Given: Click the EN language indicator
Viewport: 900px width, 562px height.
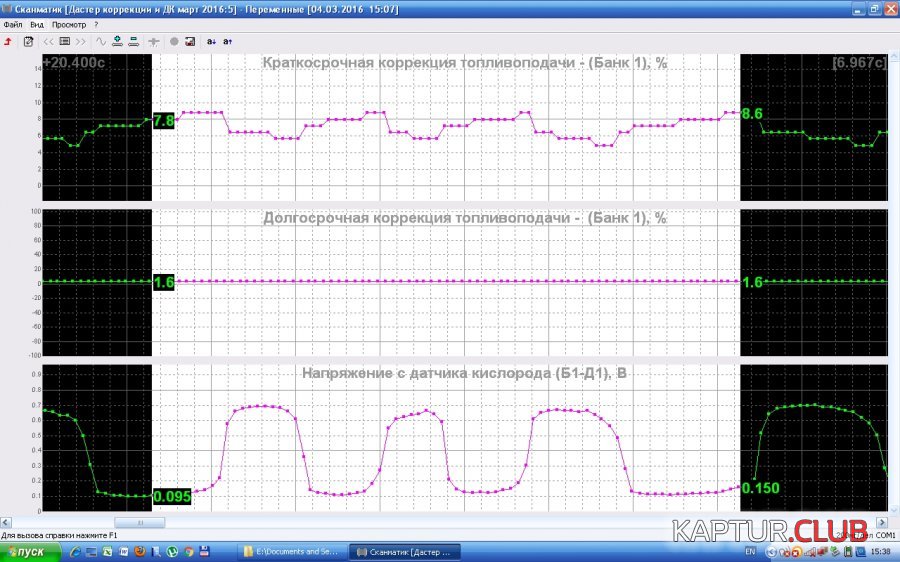Looking at the screenshot, I should 750,552.
